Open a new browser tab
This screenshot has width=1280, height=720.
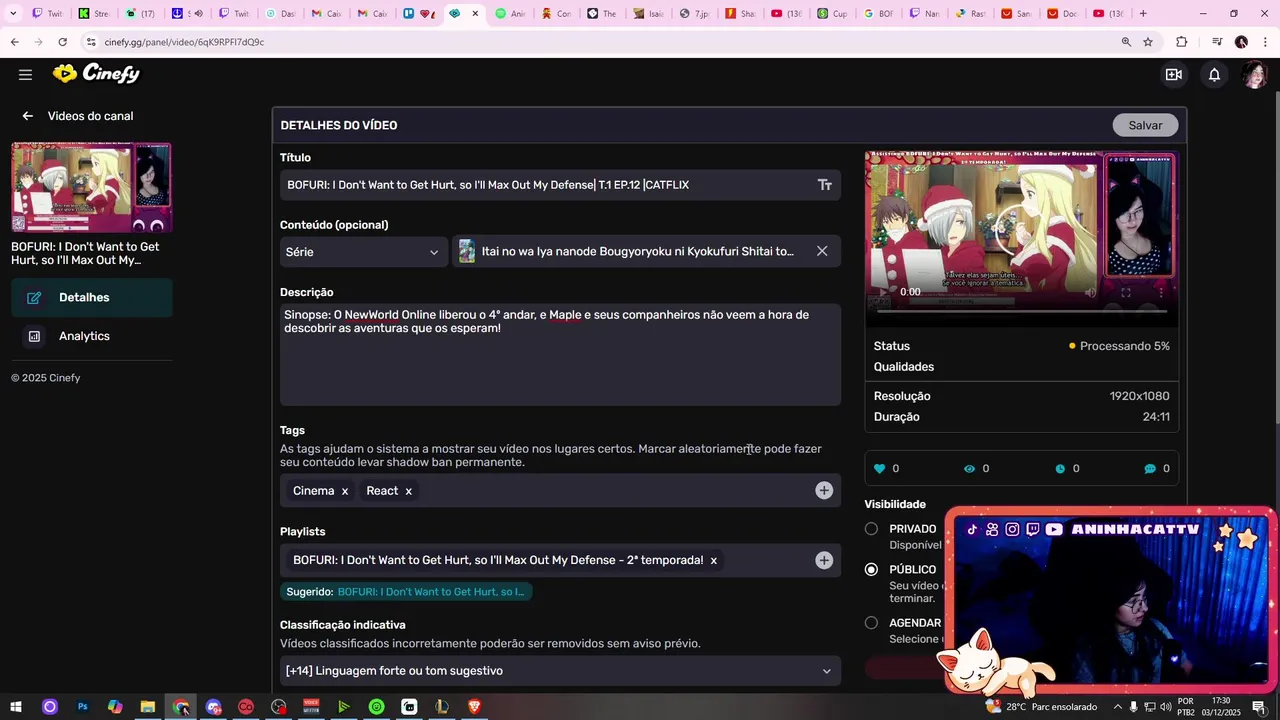tap(1143, 13)
